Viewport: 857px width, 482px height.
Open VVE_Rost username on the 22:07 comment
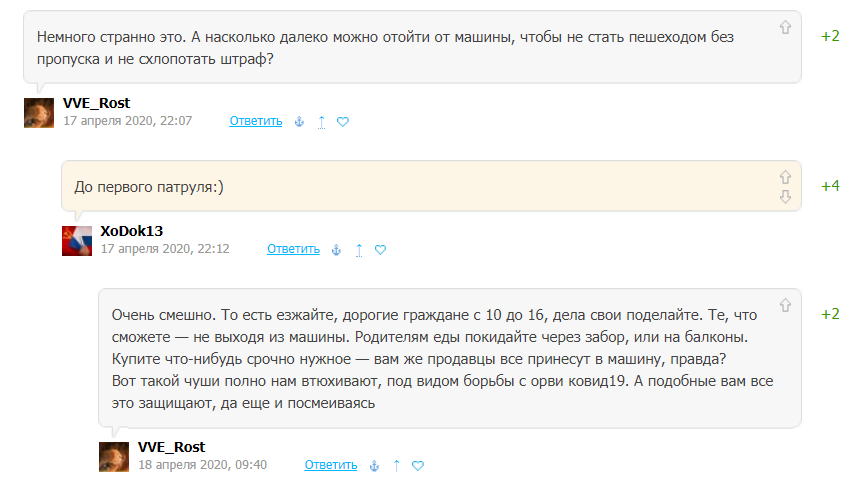click(96, 103)
